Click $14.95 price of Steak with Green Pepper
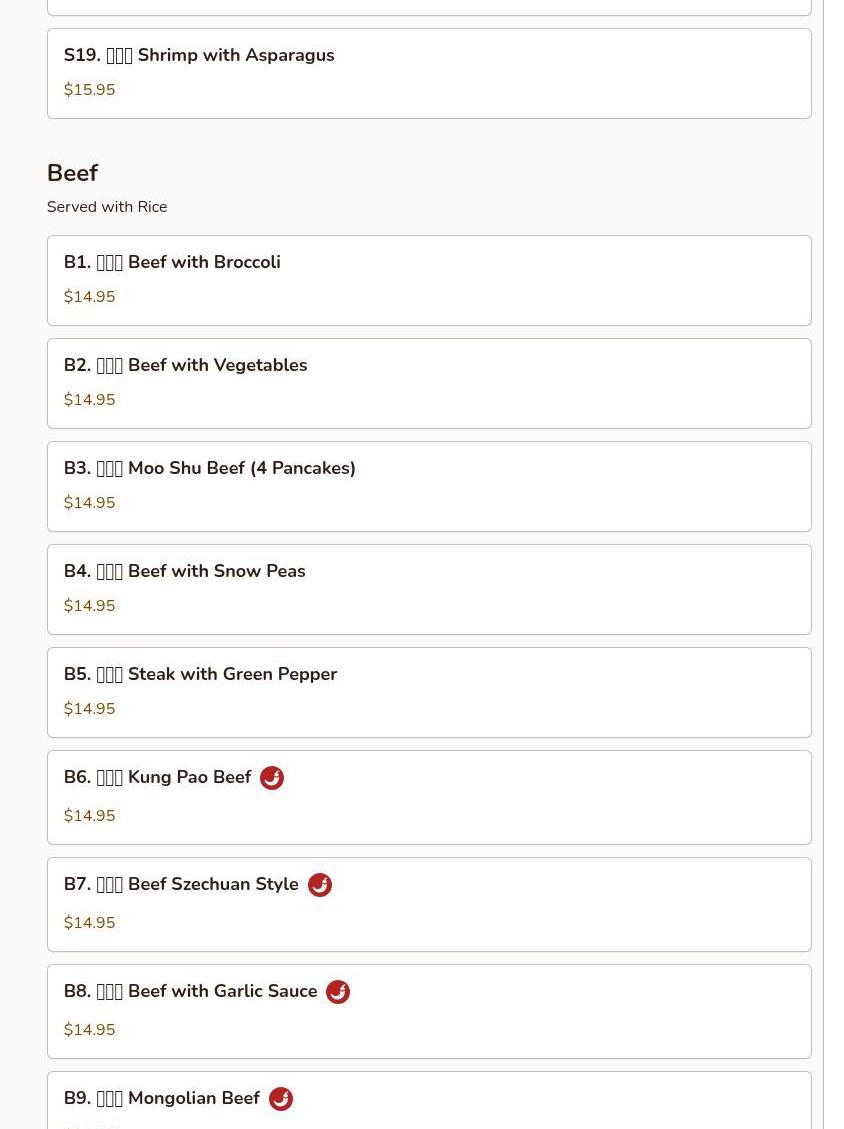The height and width of the screenshot is (1129, 844). pos(89,708)
